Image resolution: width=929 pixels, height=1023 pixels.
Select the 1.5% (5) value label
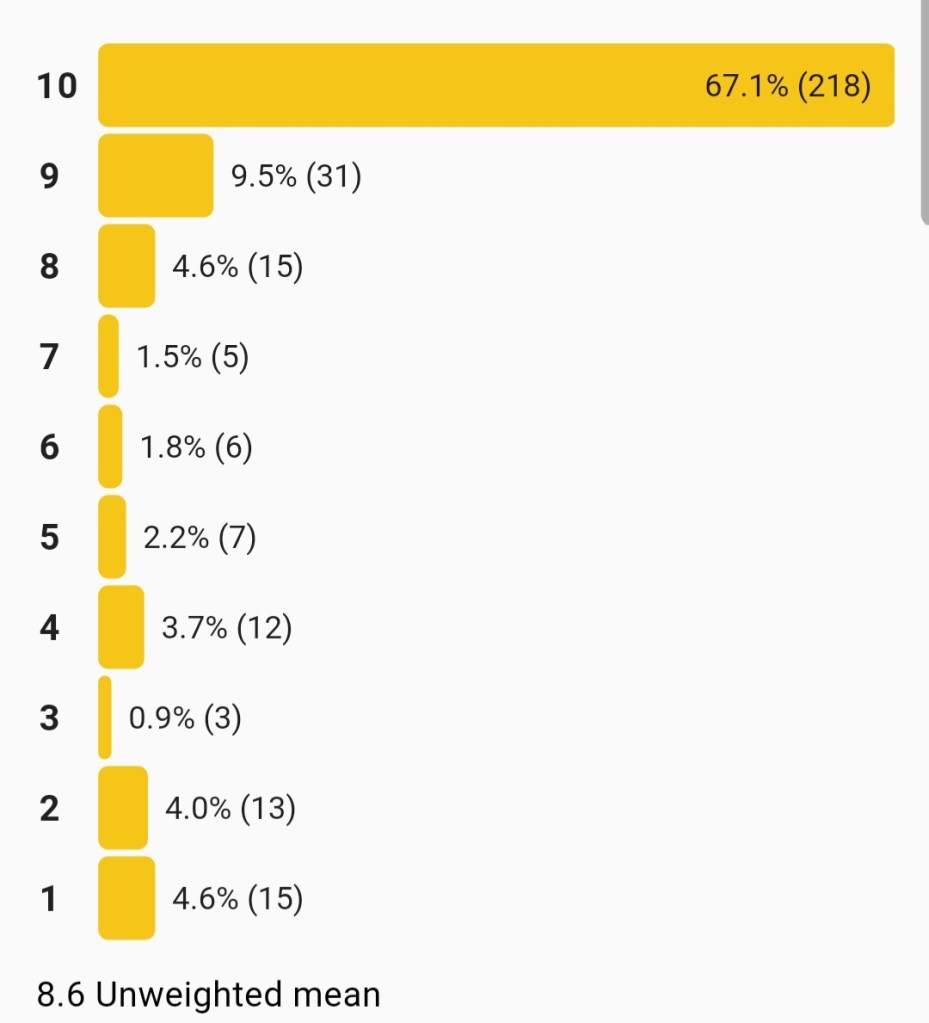tap(192, 357)
